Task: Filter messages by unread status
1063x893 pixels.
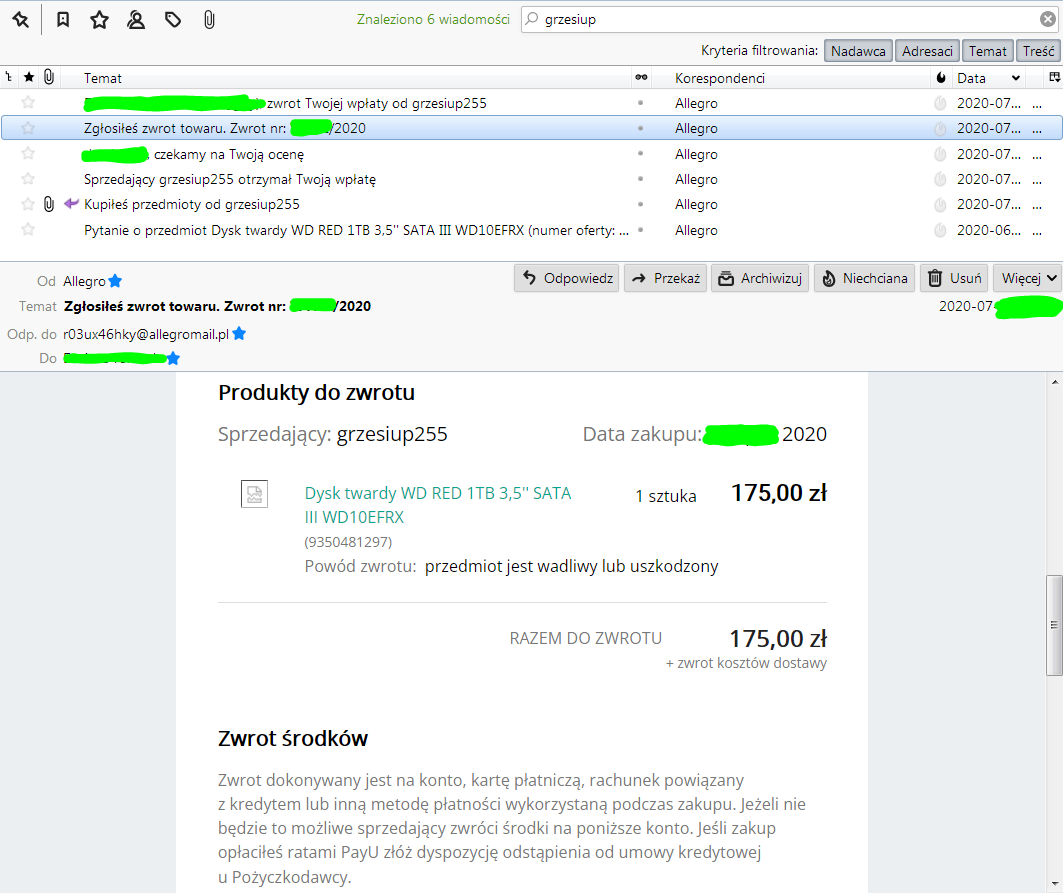Action: pyautogui.click(x=62, y=19)
